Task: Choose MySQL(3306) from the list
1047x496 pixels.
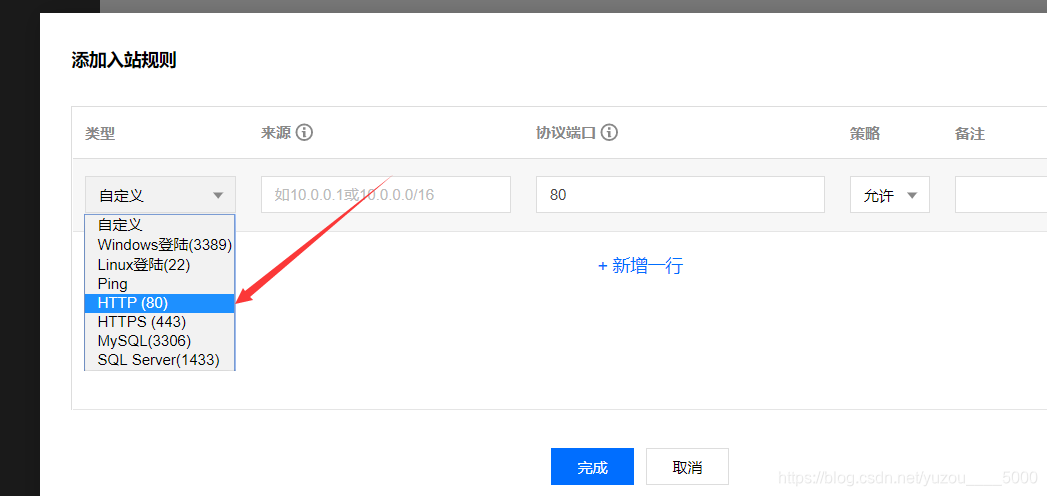Action: pyautogui.click(x=160, y=341)
